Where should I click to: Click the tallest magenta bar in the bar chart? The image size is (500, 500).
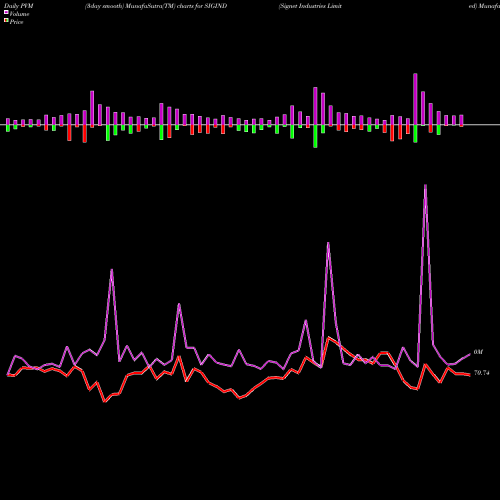click(415, 99)
